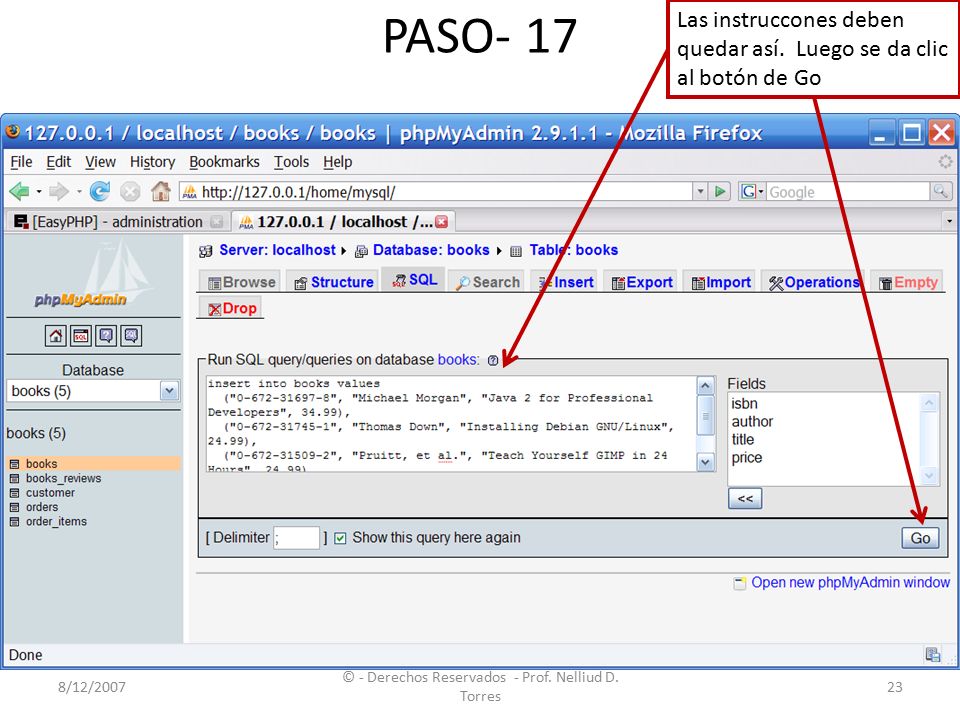960x720 pixels.
Task: Select price in Fields list
Action: pos(747,457)
